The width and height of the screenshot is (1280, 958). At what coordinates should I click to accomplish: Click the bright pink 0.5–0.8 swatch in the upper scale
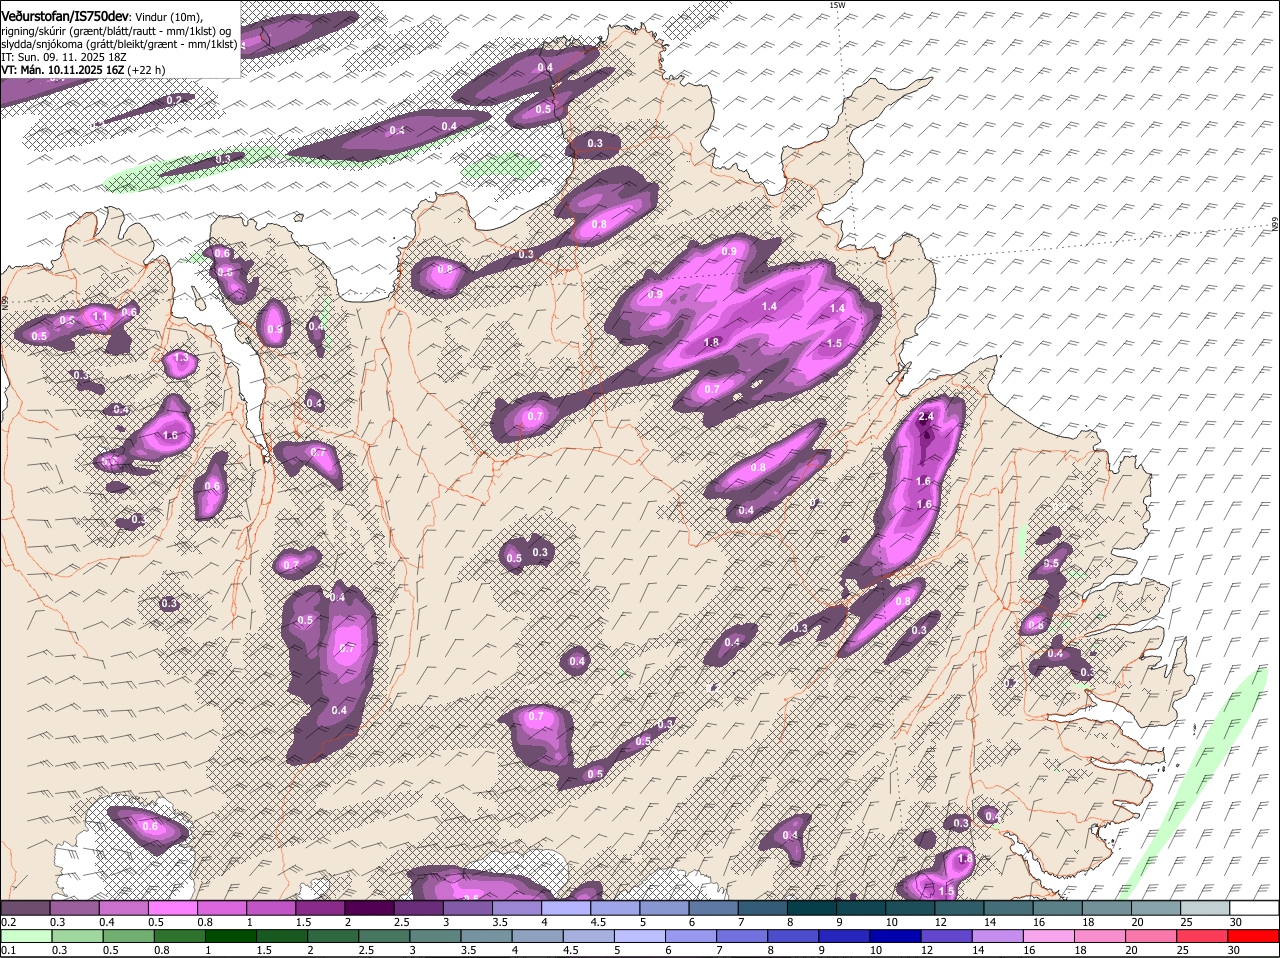pyautogui.click(x=172, y=907)
